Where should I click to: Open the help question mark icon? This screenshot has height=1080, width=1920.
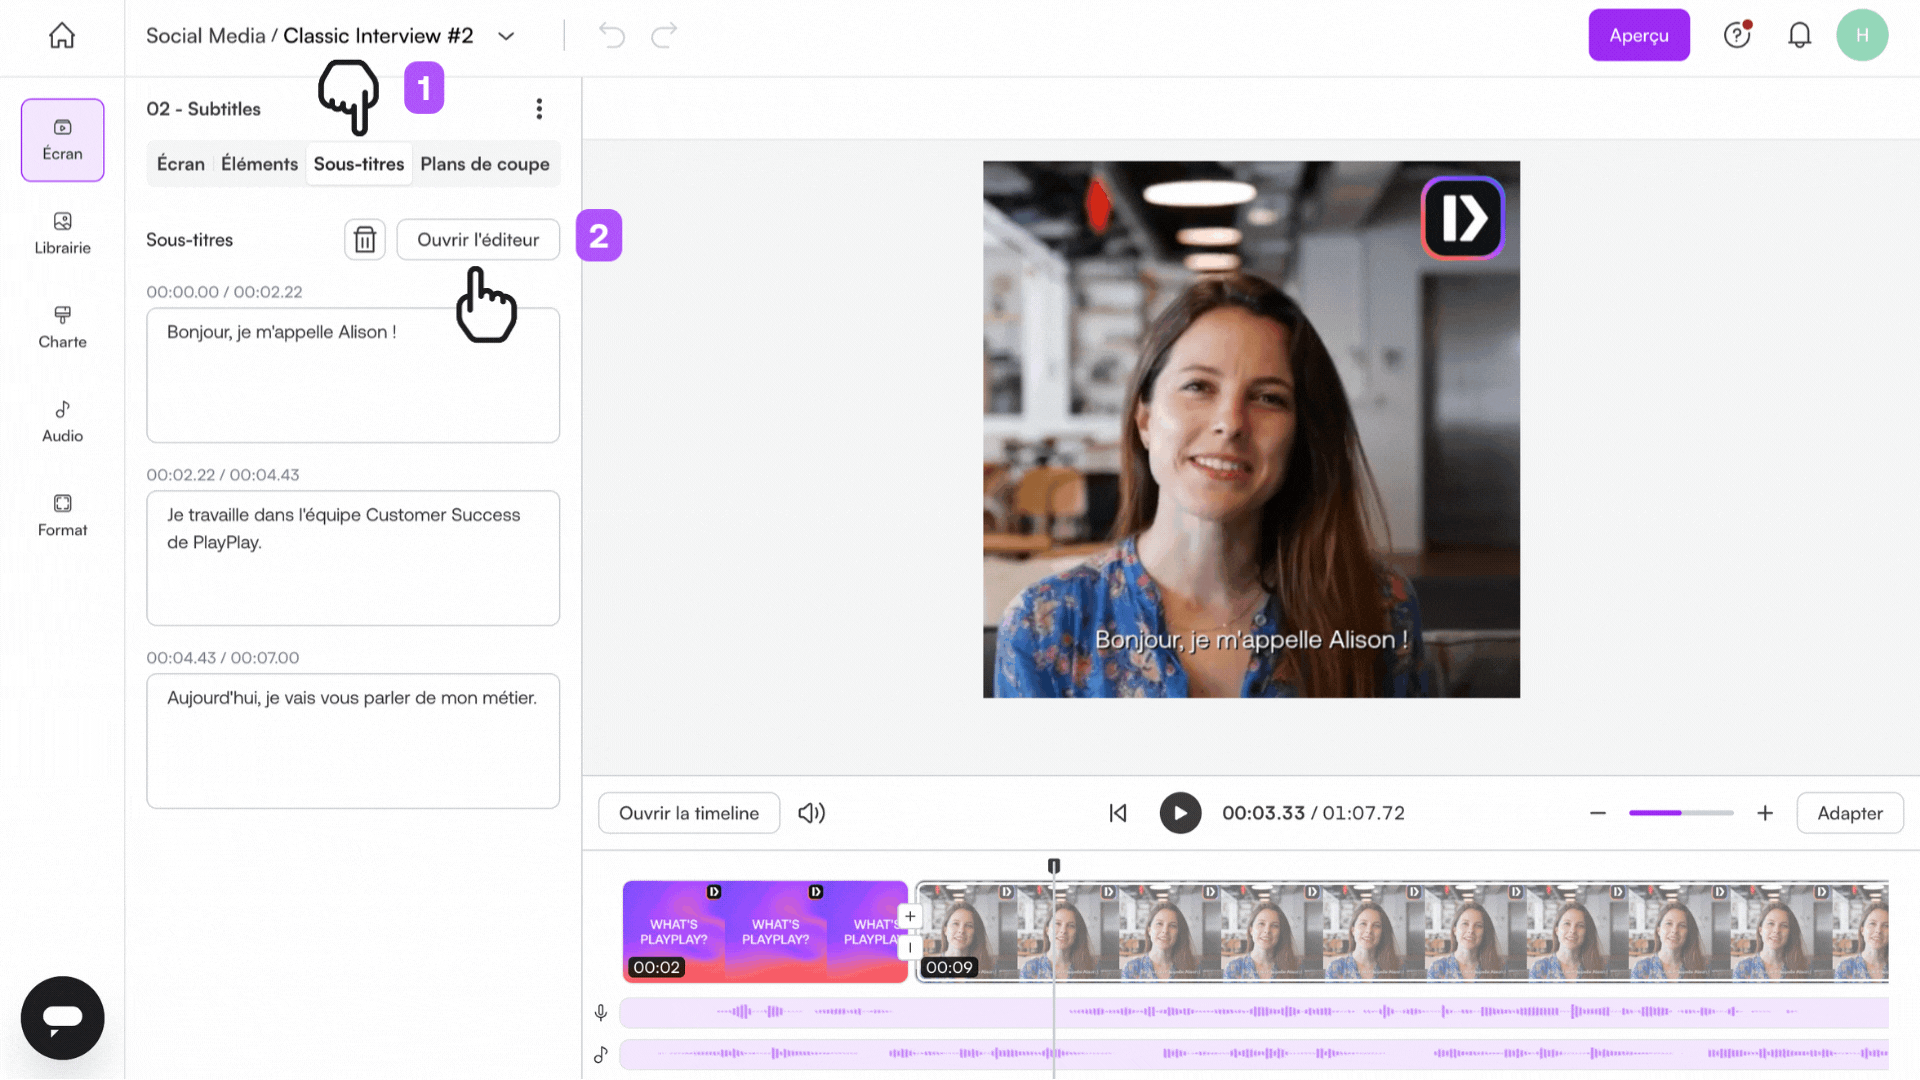(x=1737, y=36)
